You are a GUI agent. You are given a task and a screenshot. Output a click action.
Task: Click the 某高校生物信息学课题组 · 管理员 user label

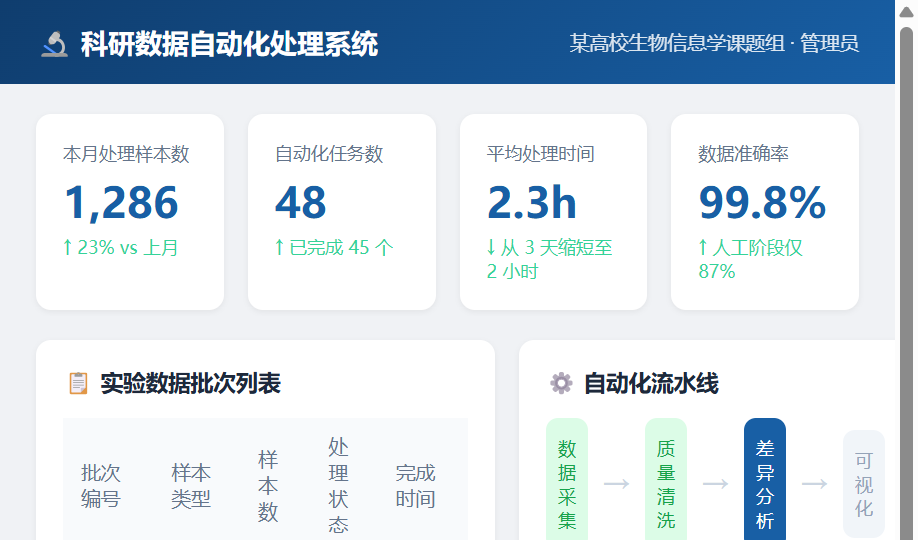[x=714, y=43]
